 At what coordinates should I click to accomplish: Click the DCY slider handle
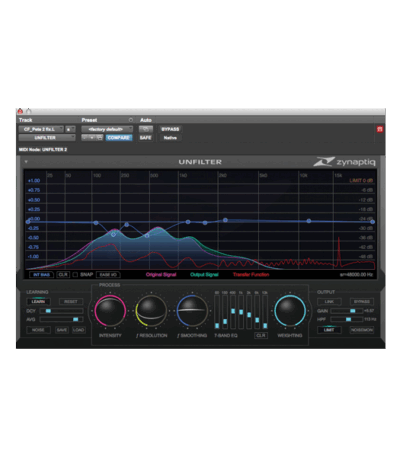pos(48,311)
